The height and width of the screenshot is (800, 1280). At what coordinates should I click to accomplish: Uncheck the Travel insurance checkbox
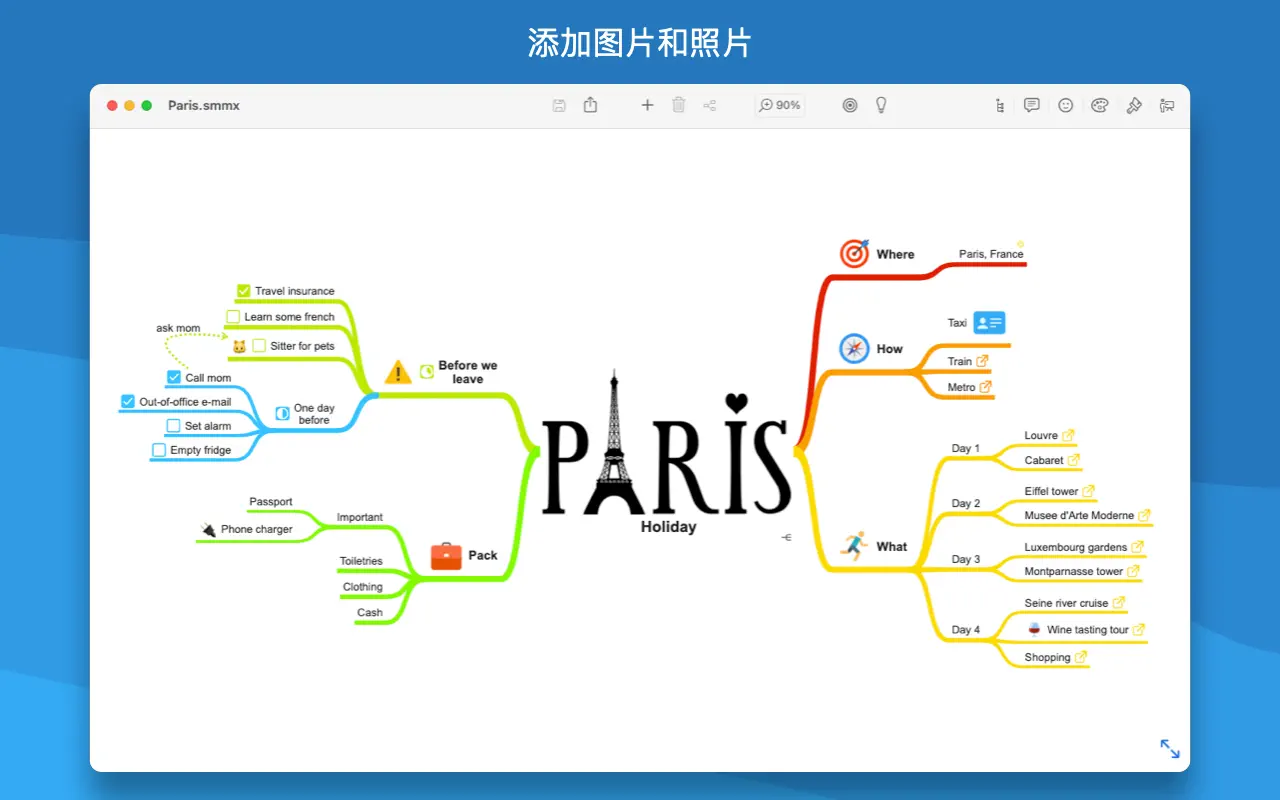point(243,291)
